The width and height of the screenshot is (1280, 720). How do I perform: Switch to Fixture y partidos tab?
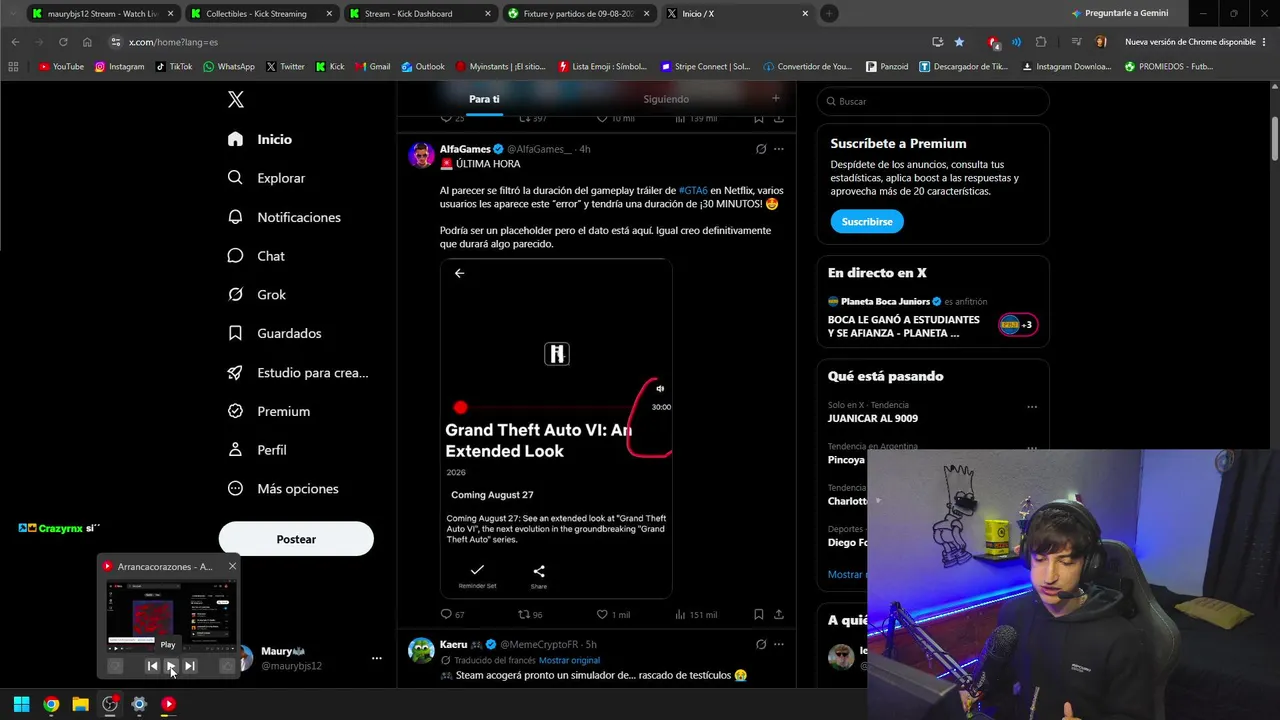click(x=579, y=14)
